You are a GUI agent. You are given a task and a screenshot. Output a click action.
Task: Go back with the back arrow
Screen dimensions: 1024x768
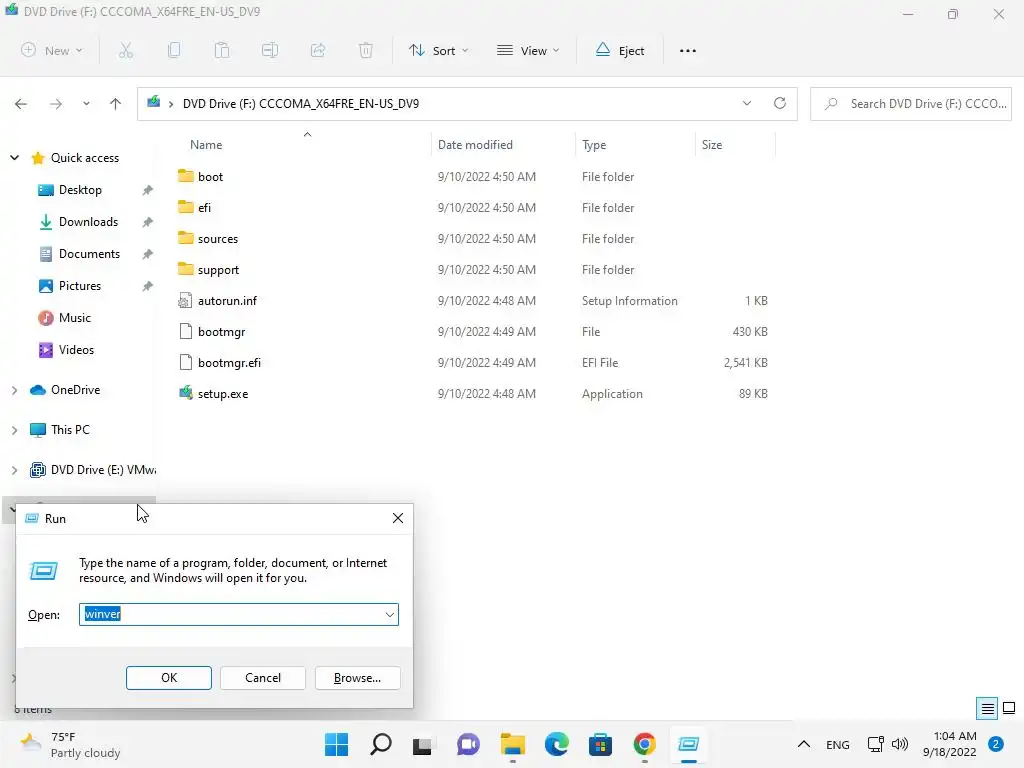(21, 103)
